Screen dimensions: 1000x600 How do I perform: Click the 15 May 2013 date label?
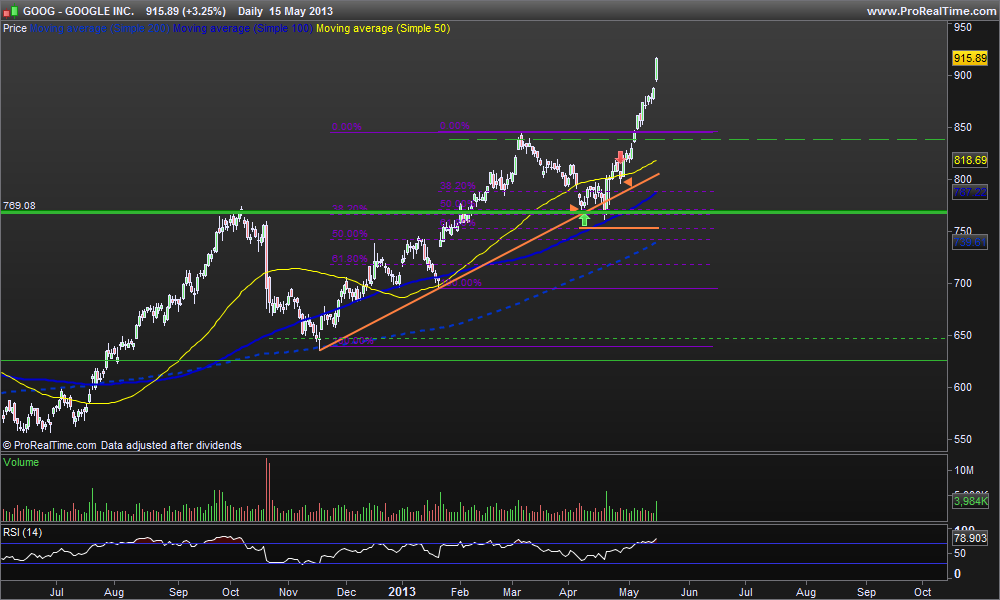click(x=301, y=11)
